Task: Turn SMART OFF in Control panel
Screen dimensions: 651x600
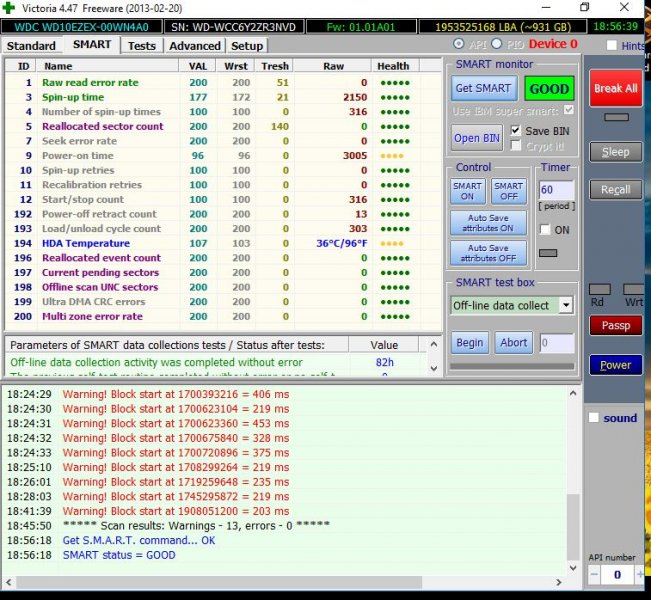Action: pos(508,191)
